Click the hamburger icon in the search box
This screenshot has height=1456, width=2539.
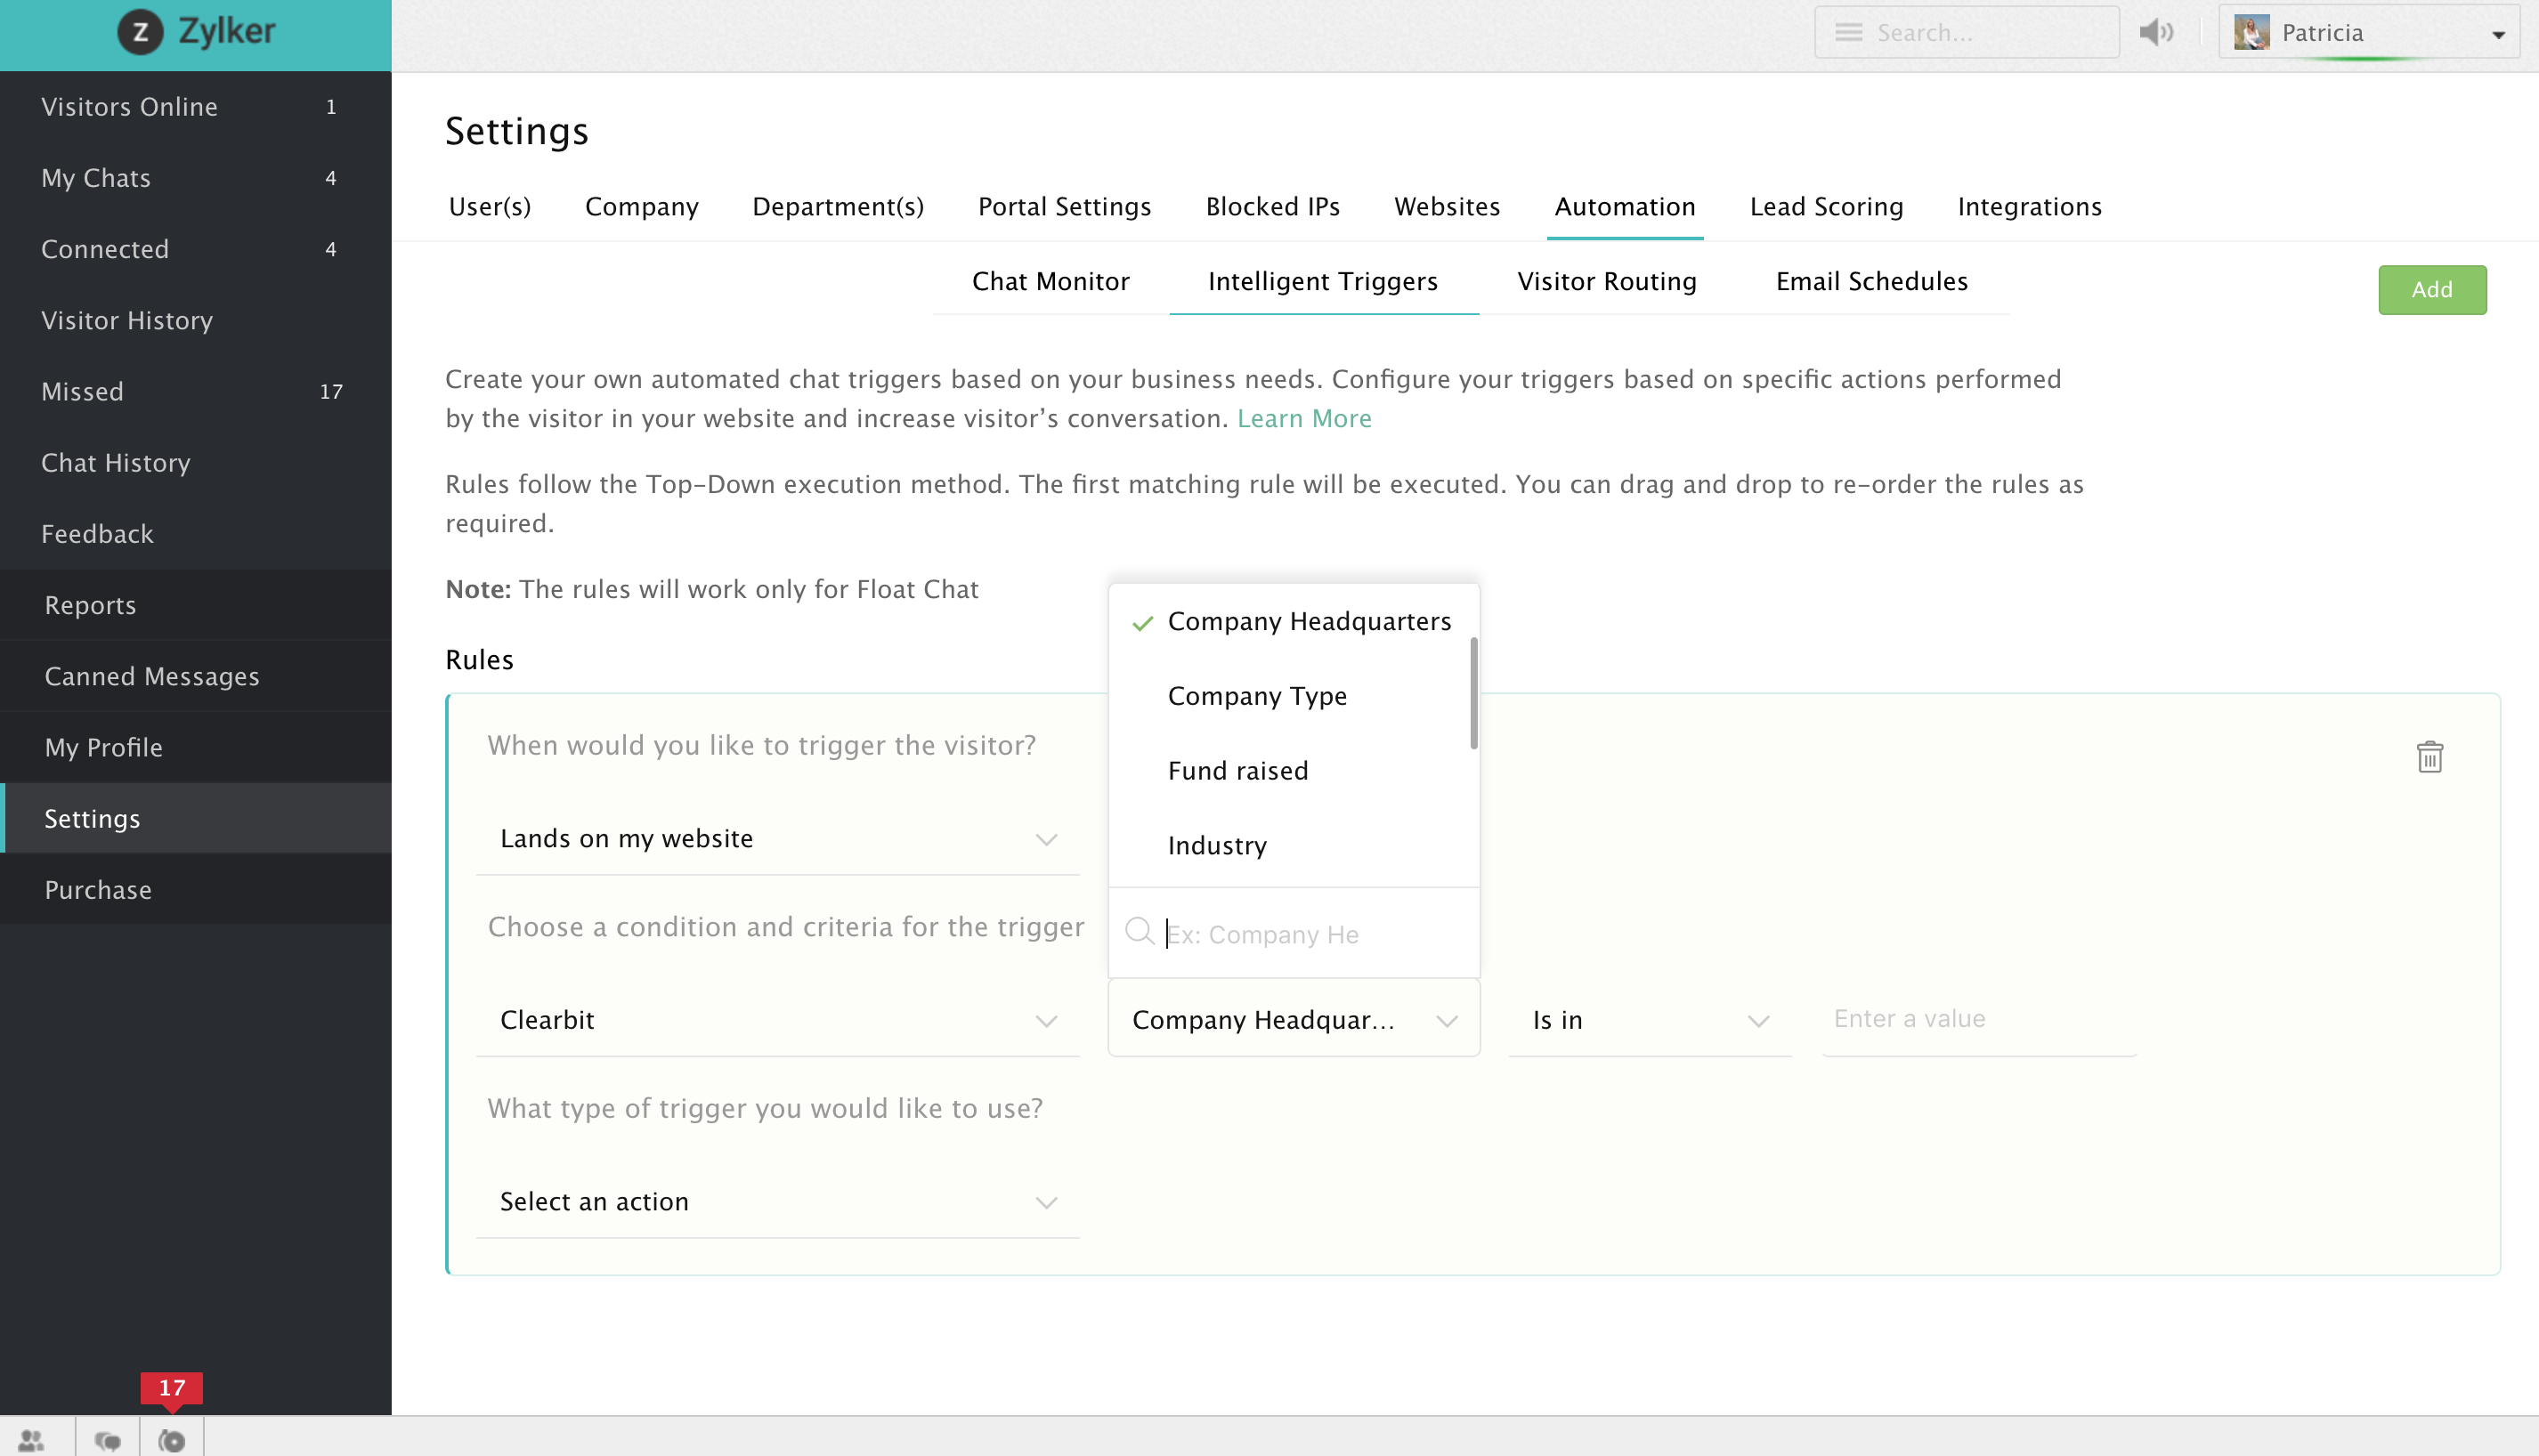pyautogui.click(x=1848, y=32)
